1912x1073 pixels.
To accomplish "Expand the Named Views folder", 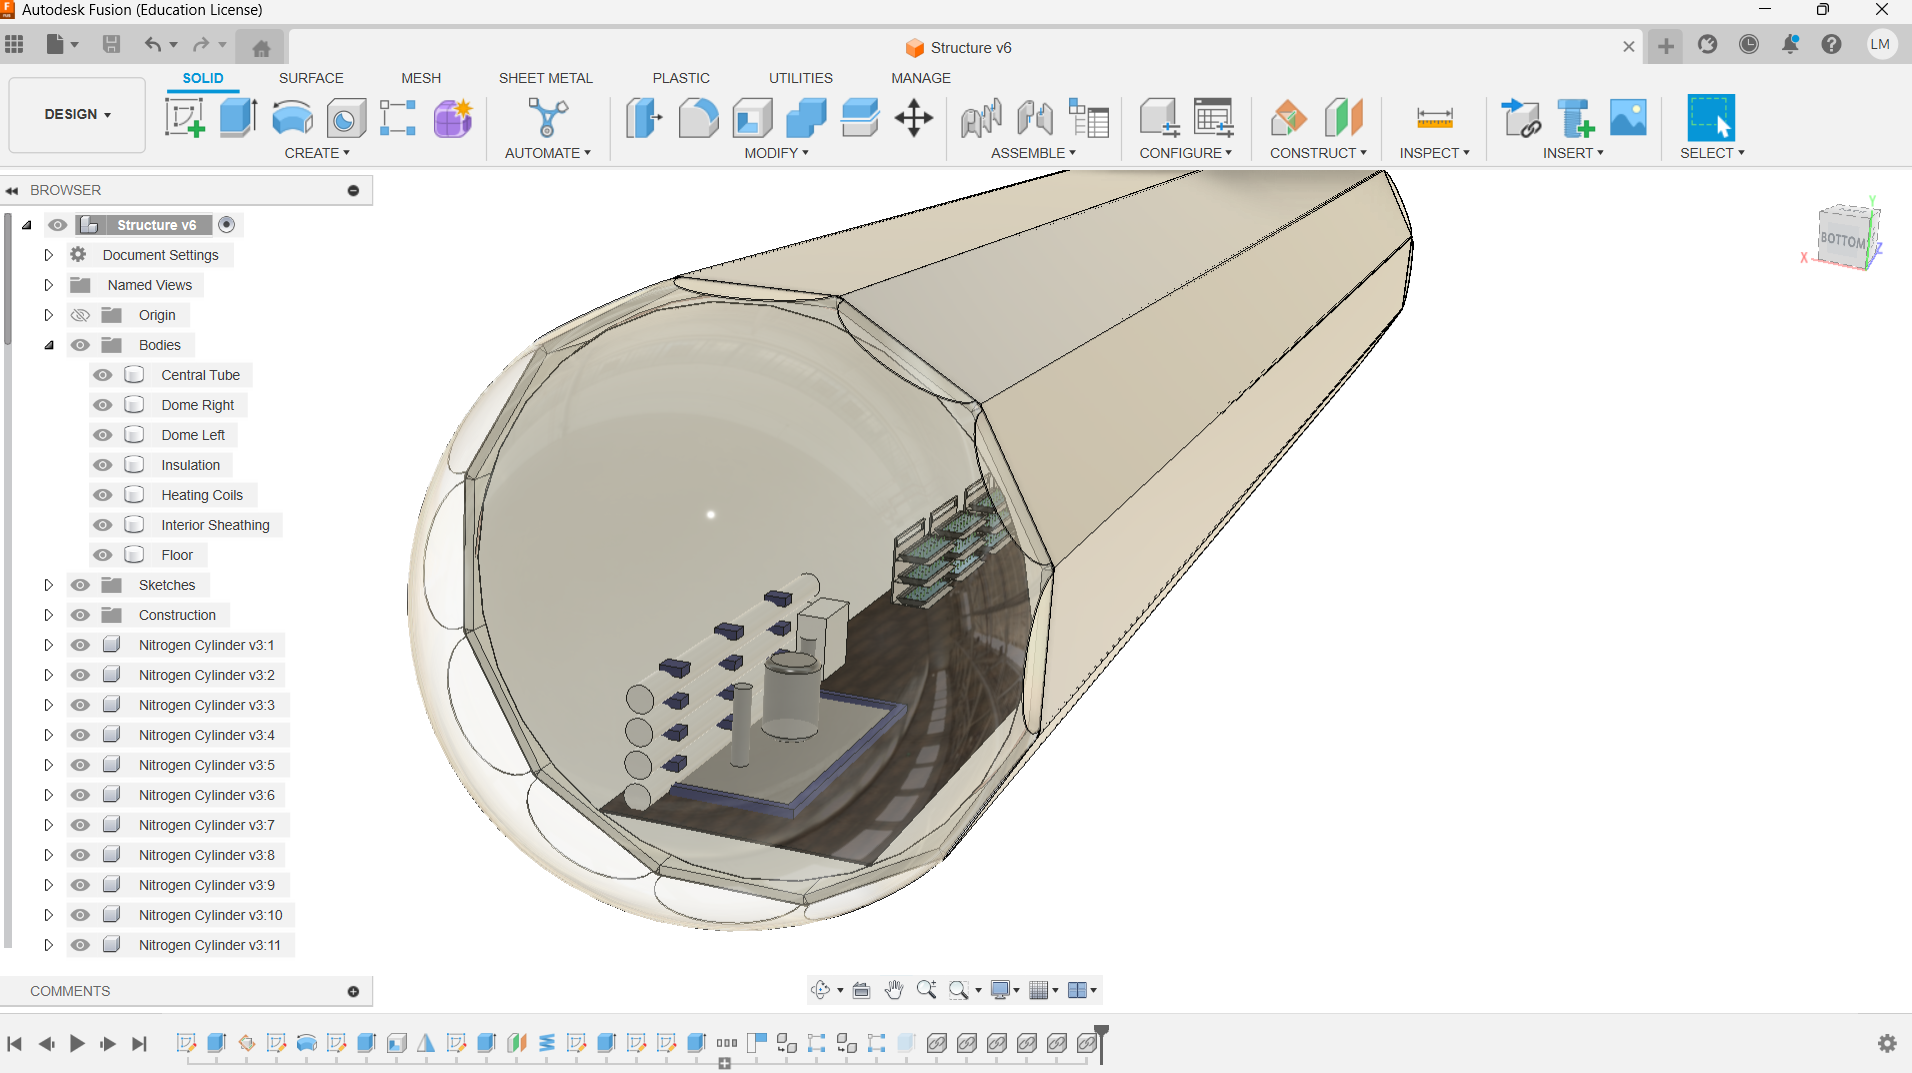I will 48,285.
